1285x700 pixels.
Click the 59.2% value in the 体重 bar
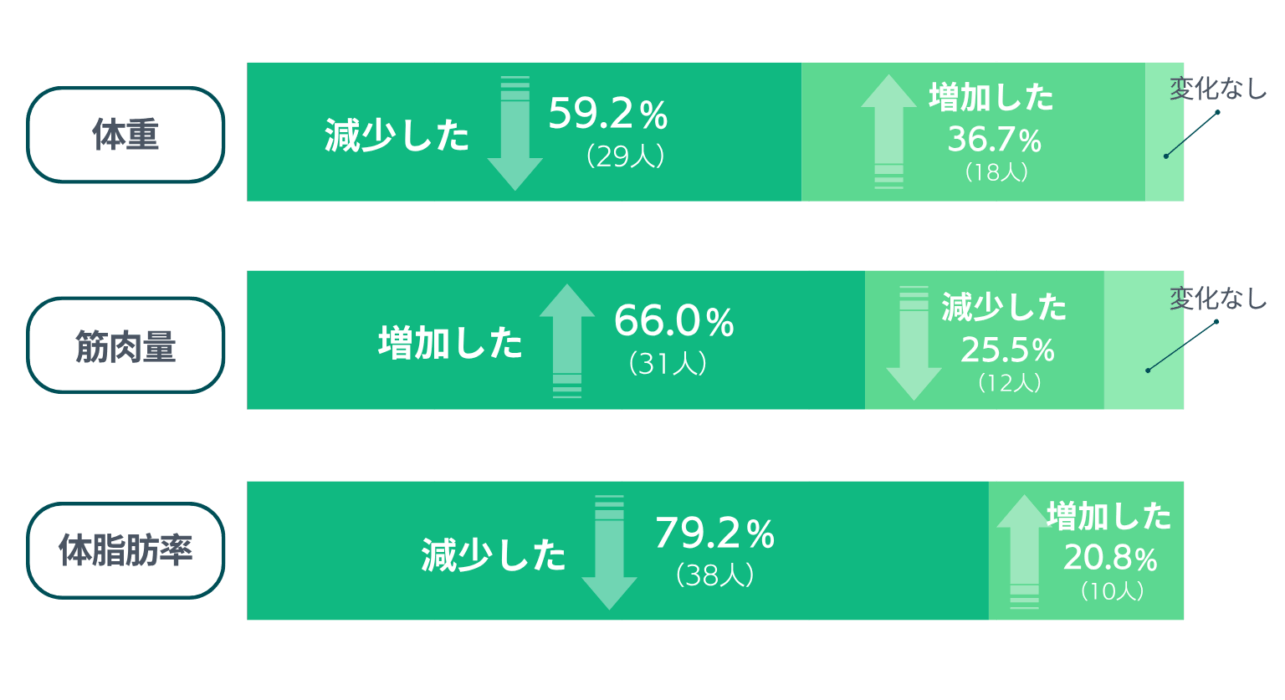tap(608, 116)
